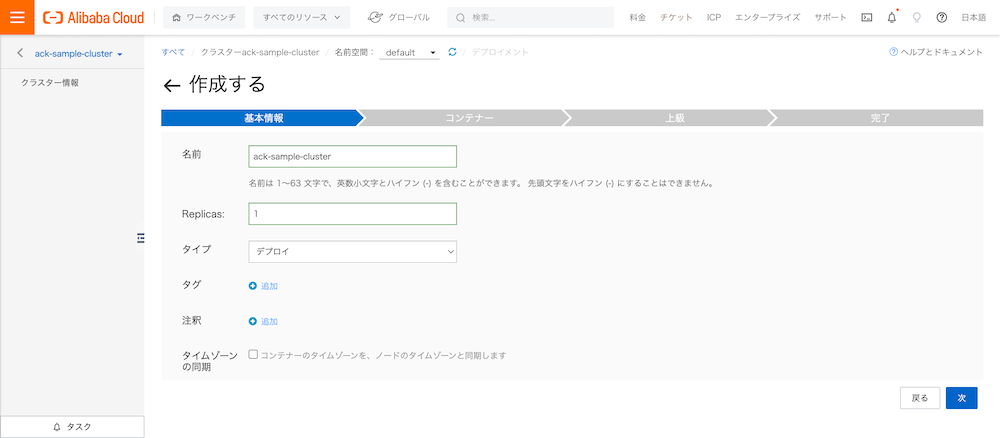Image resolution: width=1000 pixels, height=438 pixels.
Task: Open the Cloud Shell terminal icon
Action: click(866, 18)
